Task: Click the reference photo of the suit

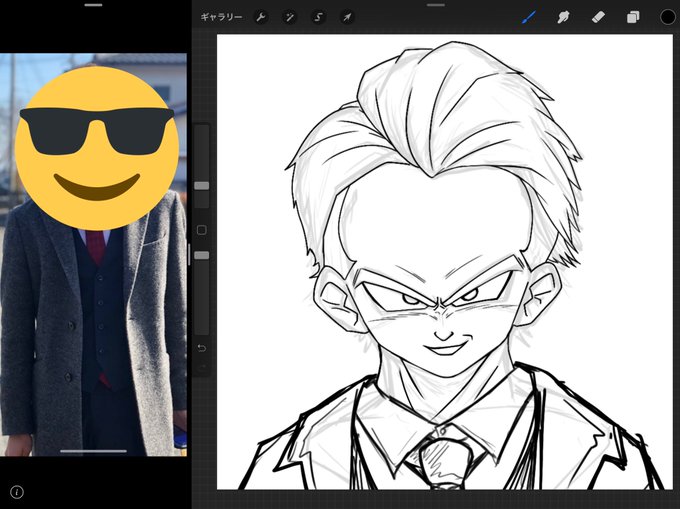Action: coord(93,254)
